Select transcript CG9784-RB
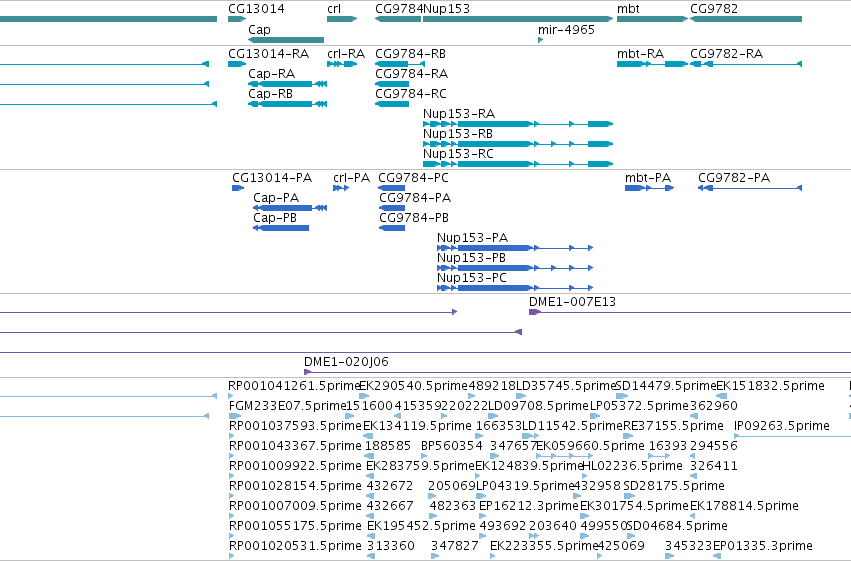This screenshot has width=851, height=561. tap(410, 54)
